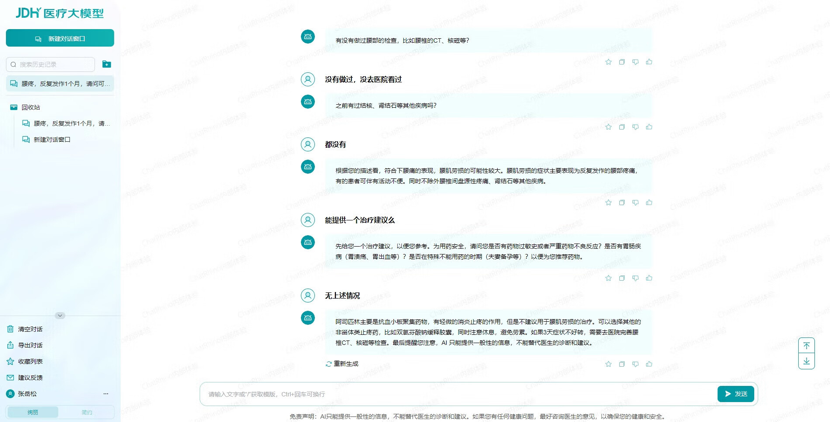Click the user message 无上述情况
This screenshot has width=830, height=422.
pos(342,295)
